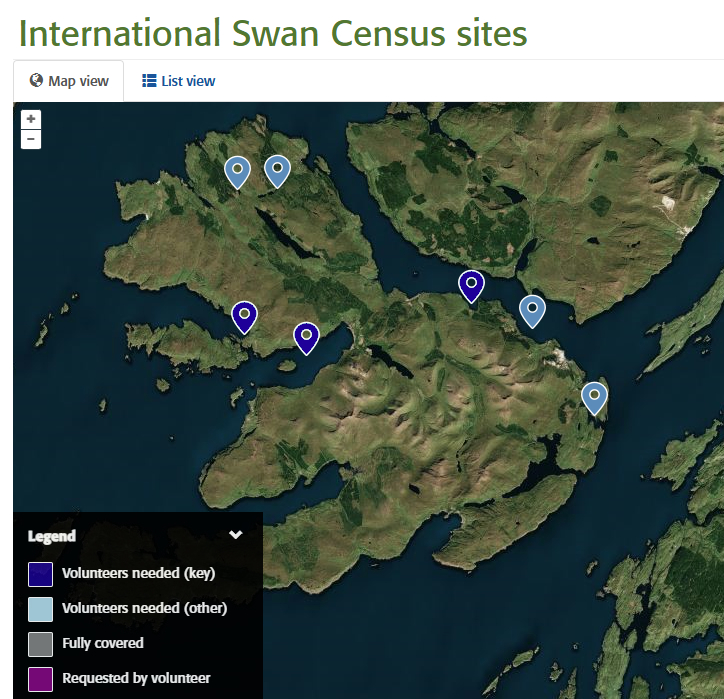Click the dark blue key volunteers swatch

click(41, 574)
